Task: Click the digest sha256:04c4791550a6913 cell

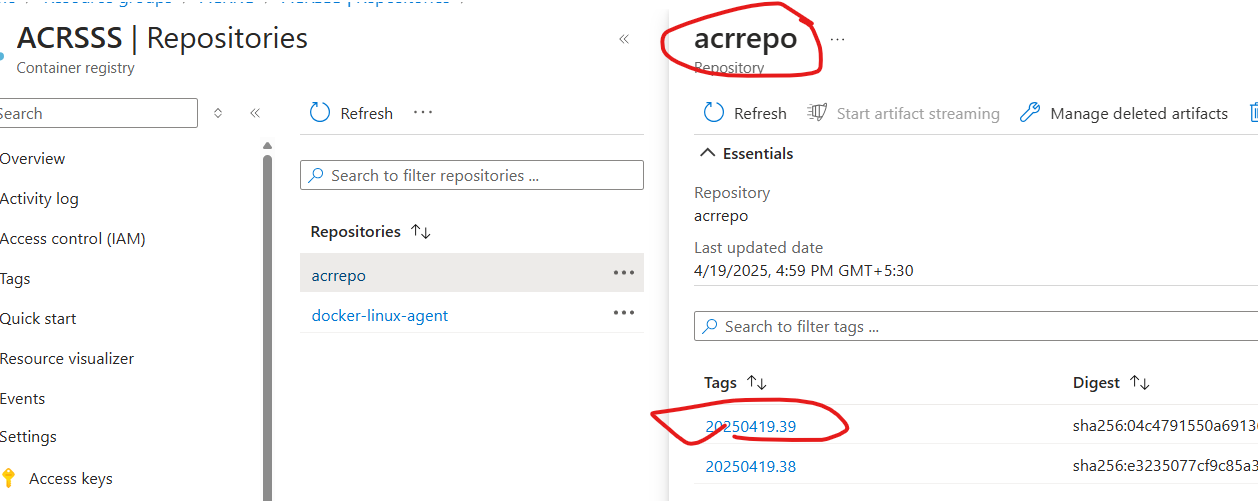Action: [1165, 426]
